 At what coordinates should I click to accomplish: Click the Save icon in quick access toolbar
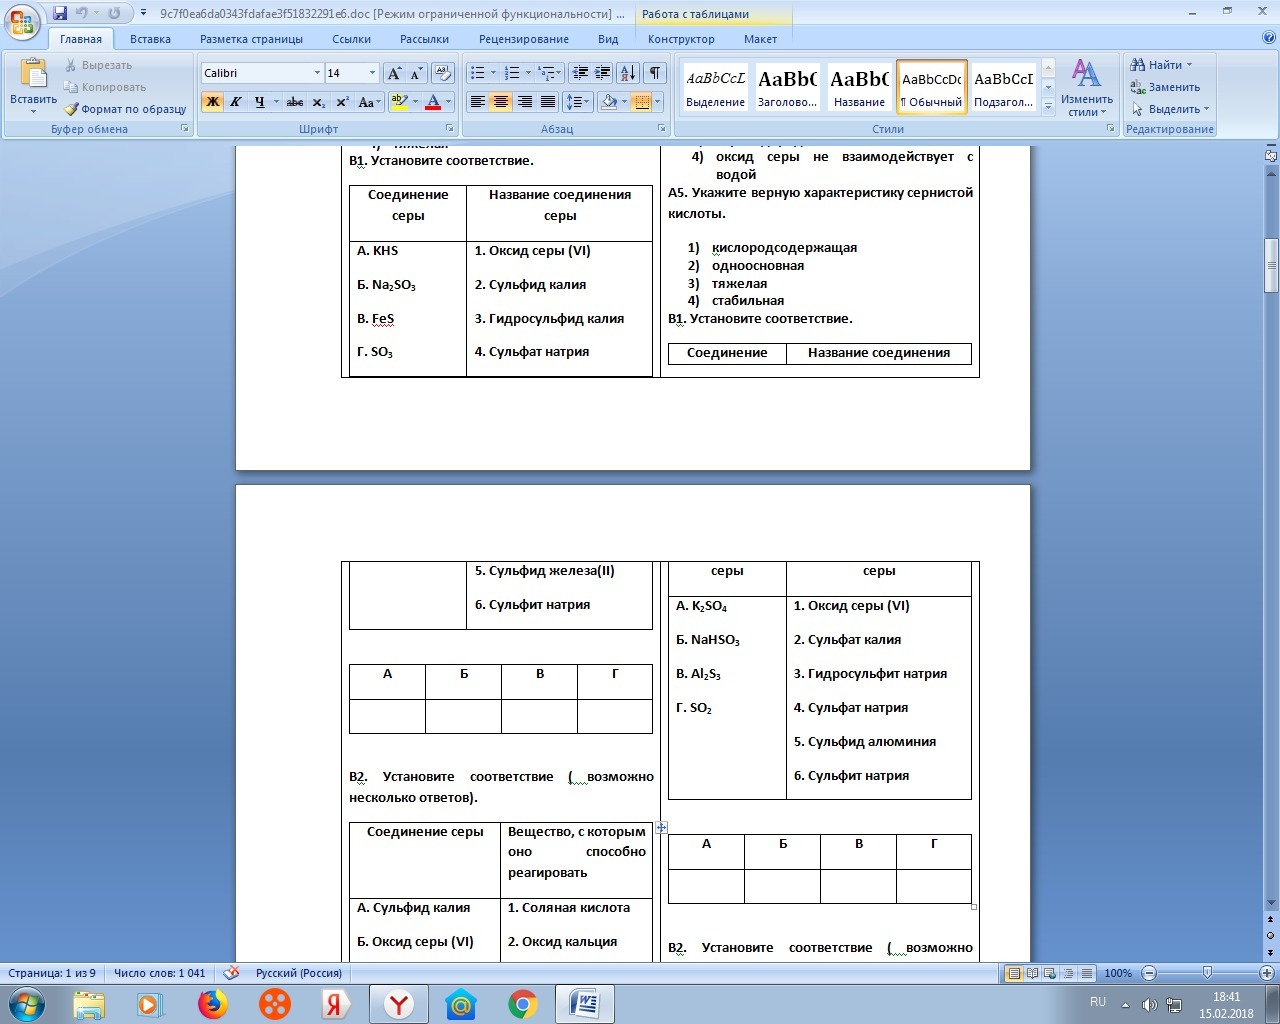(60, 13)
